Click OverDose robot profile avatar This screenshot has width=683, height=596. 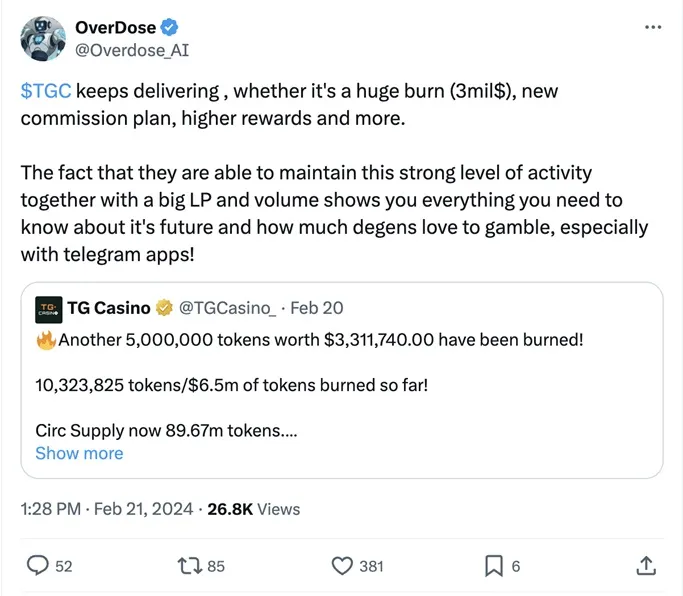[x=42, y=39]
